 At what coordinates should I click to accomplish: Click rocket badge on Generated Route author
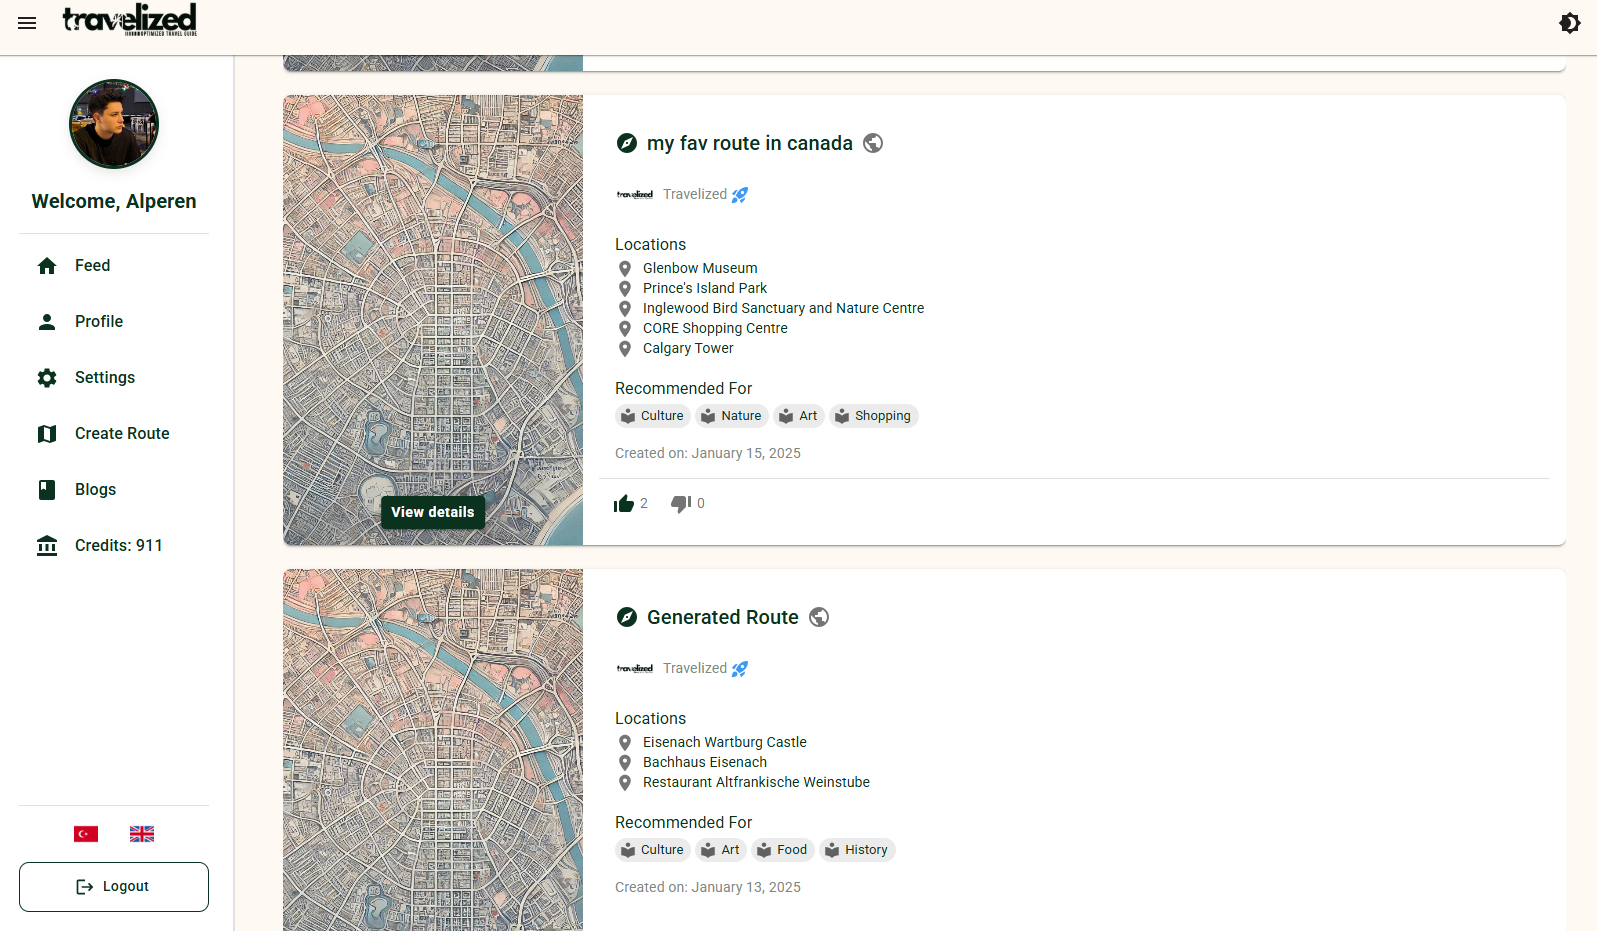tap(740, 669)
